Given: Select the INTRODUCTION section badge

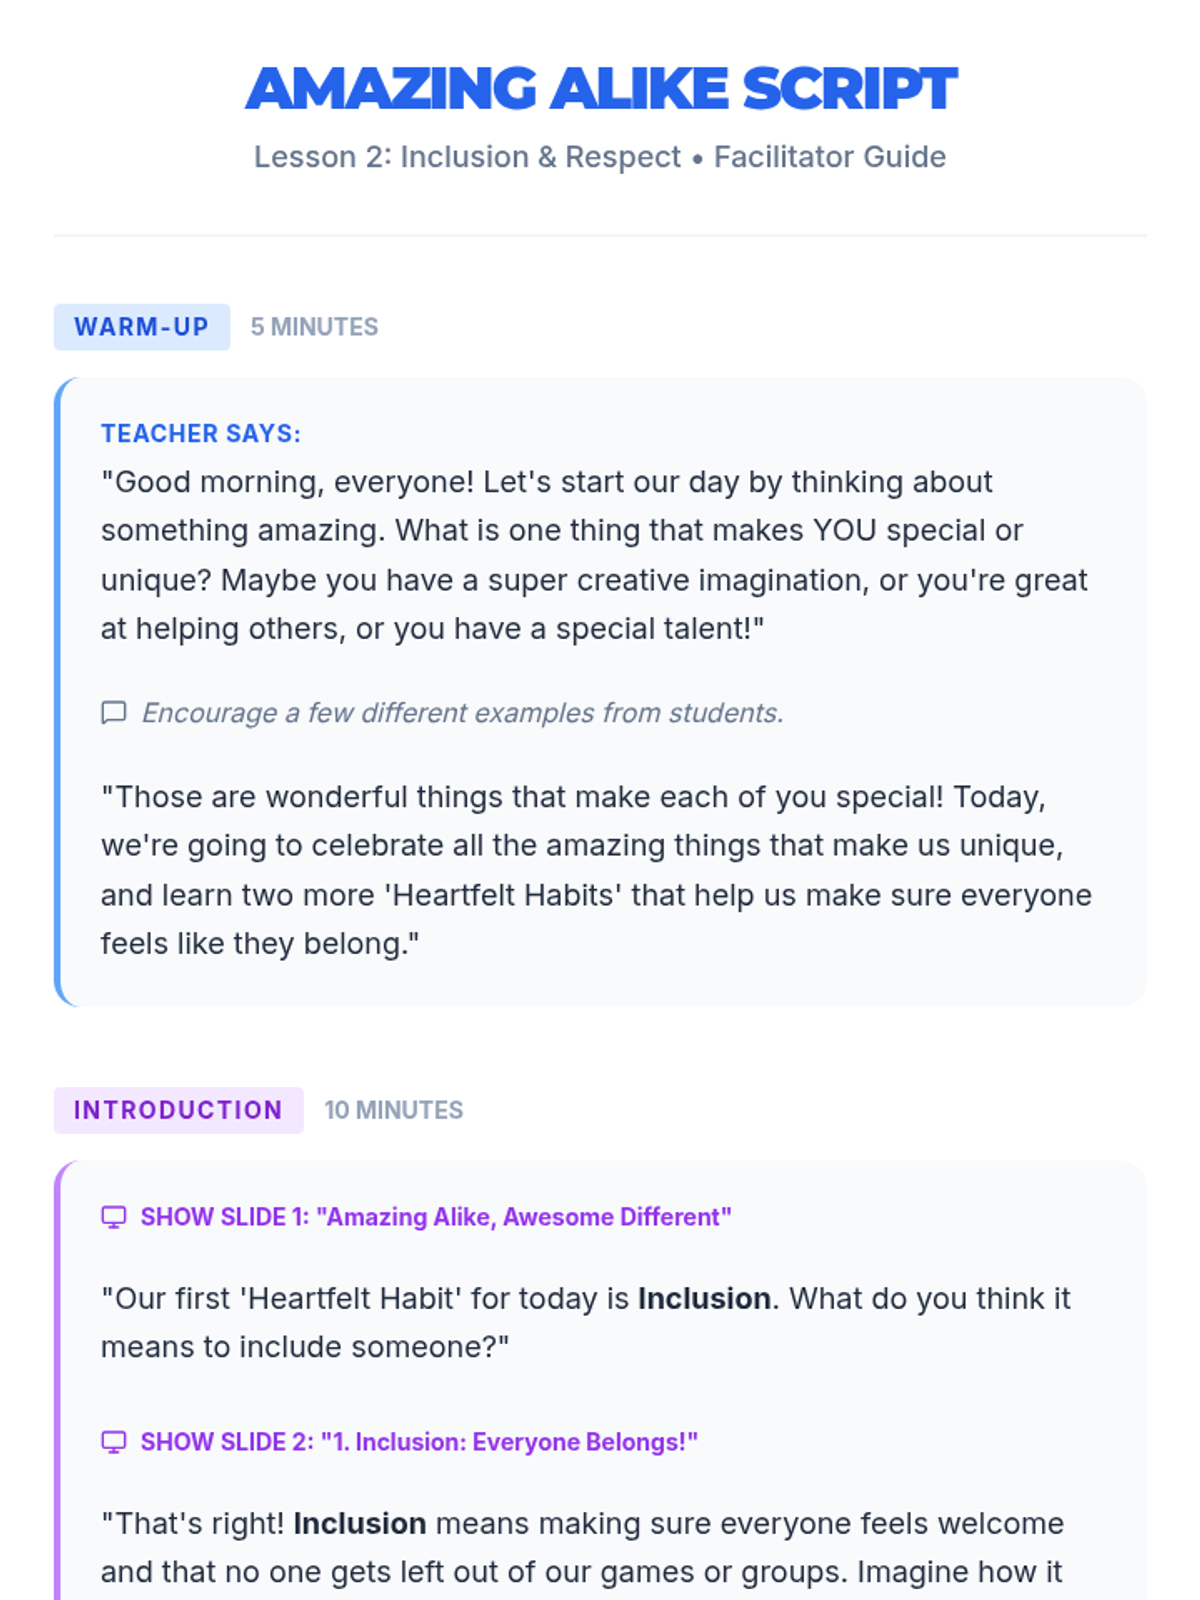Looking at the screenshot, I should tap(178, 1110).
